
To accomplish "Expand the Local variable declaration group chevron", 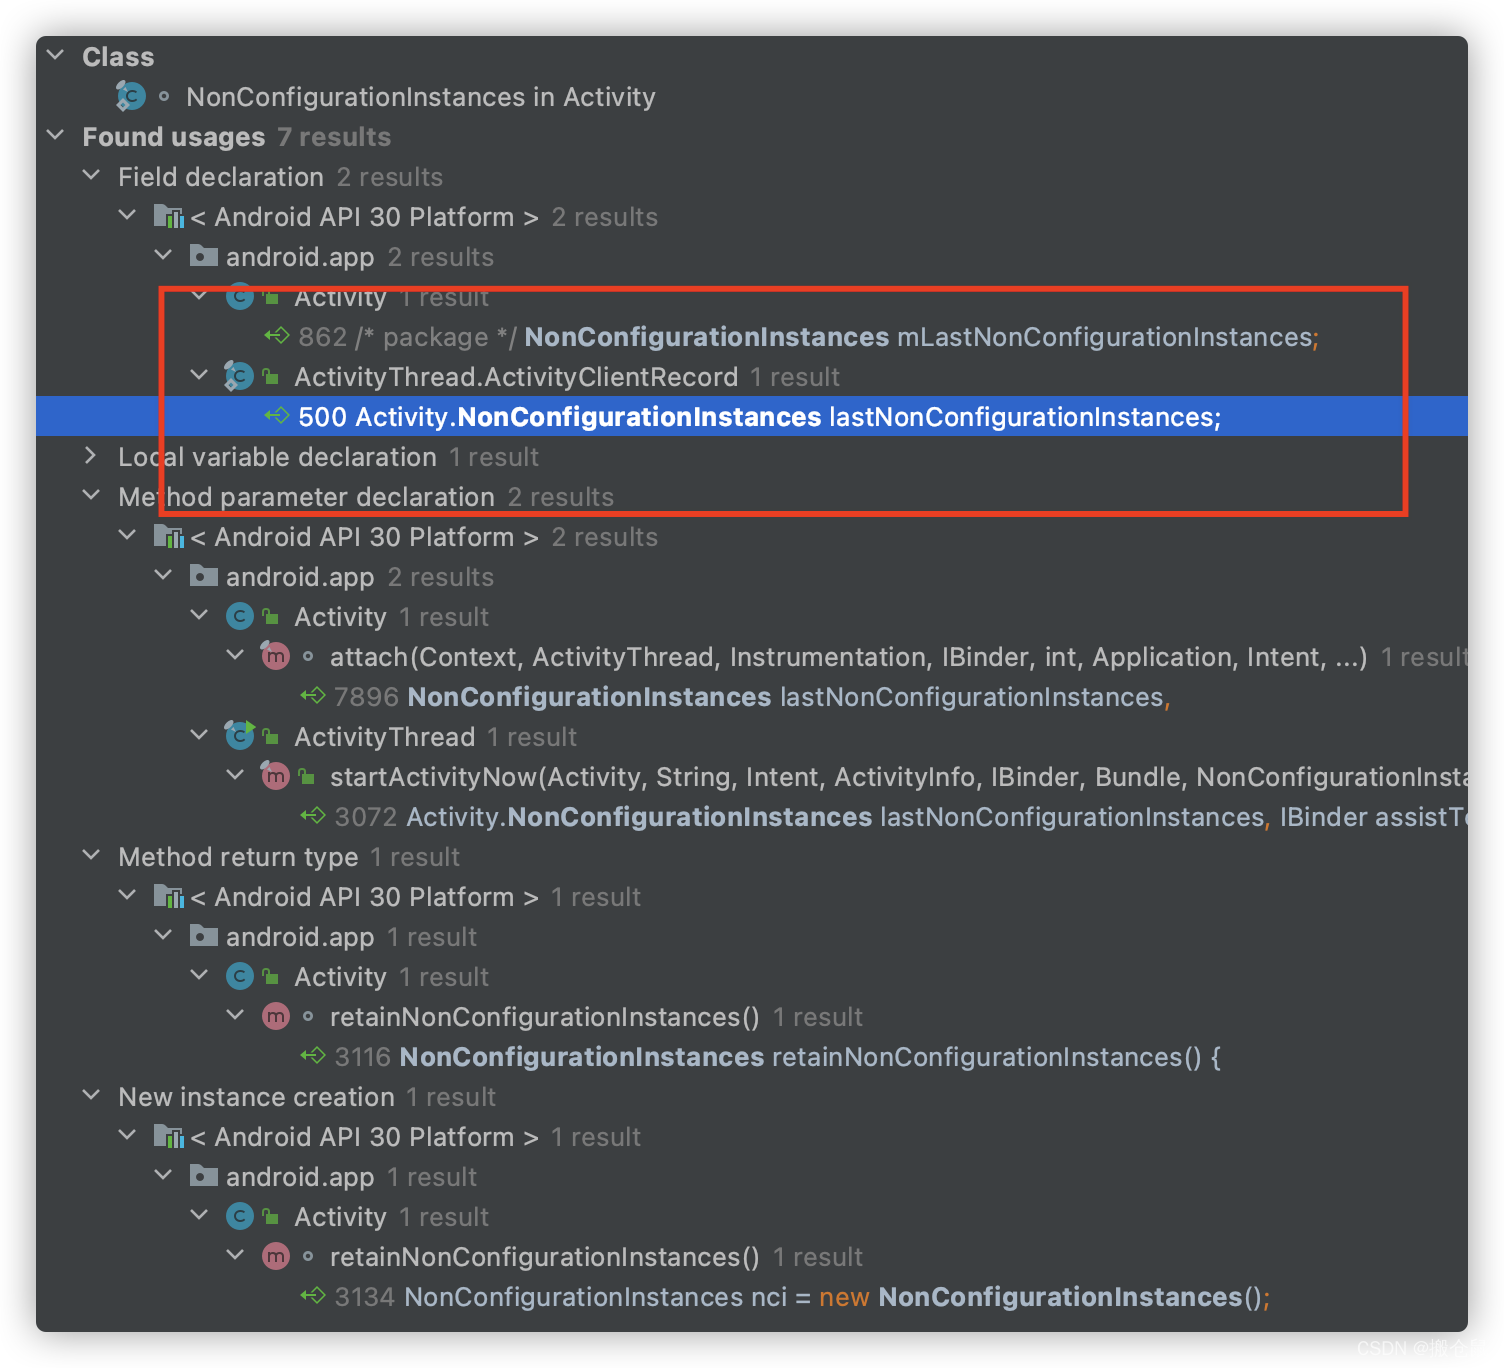I will click(92, 455).
